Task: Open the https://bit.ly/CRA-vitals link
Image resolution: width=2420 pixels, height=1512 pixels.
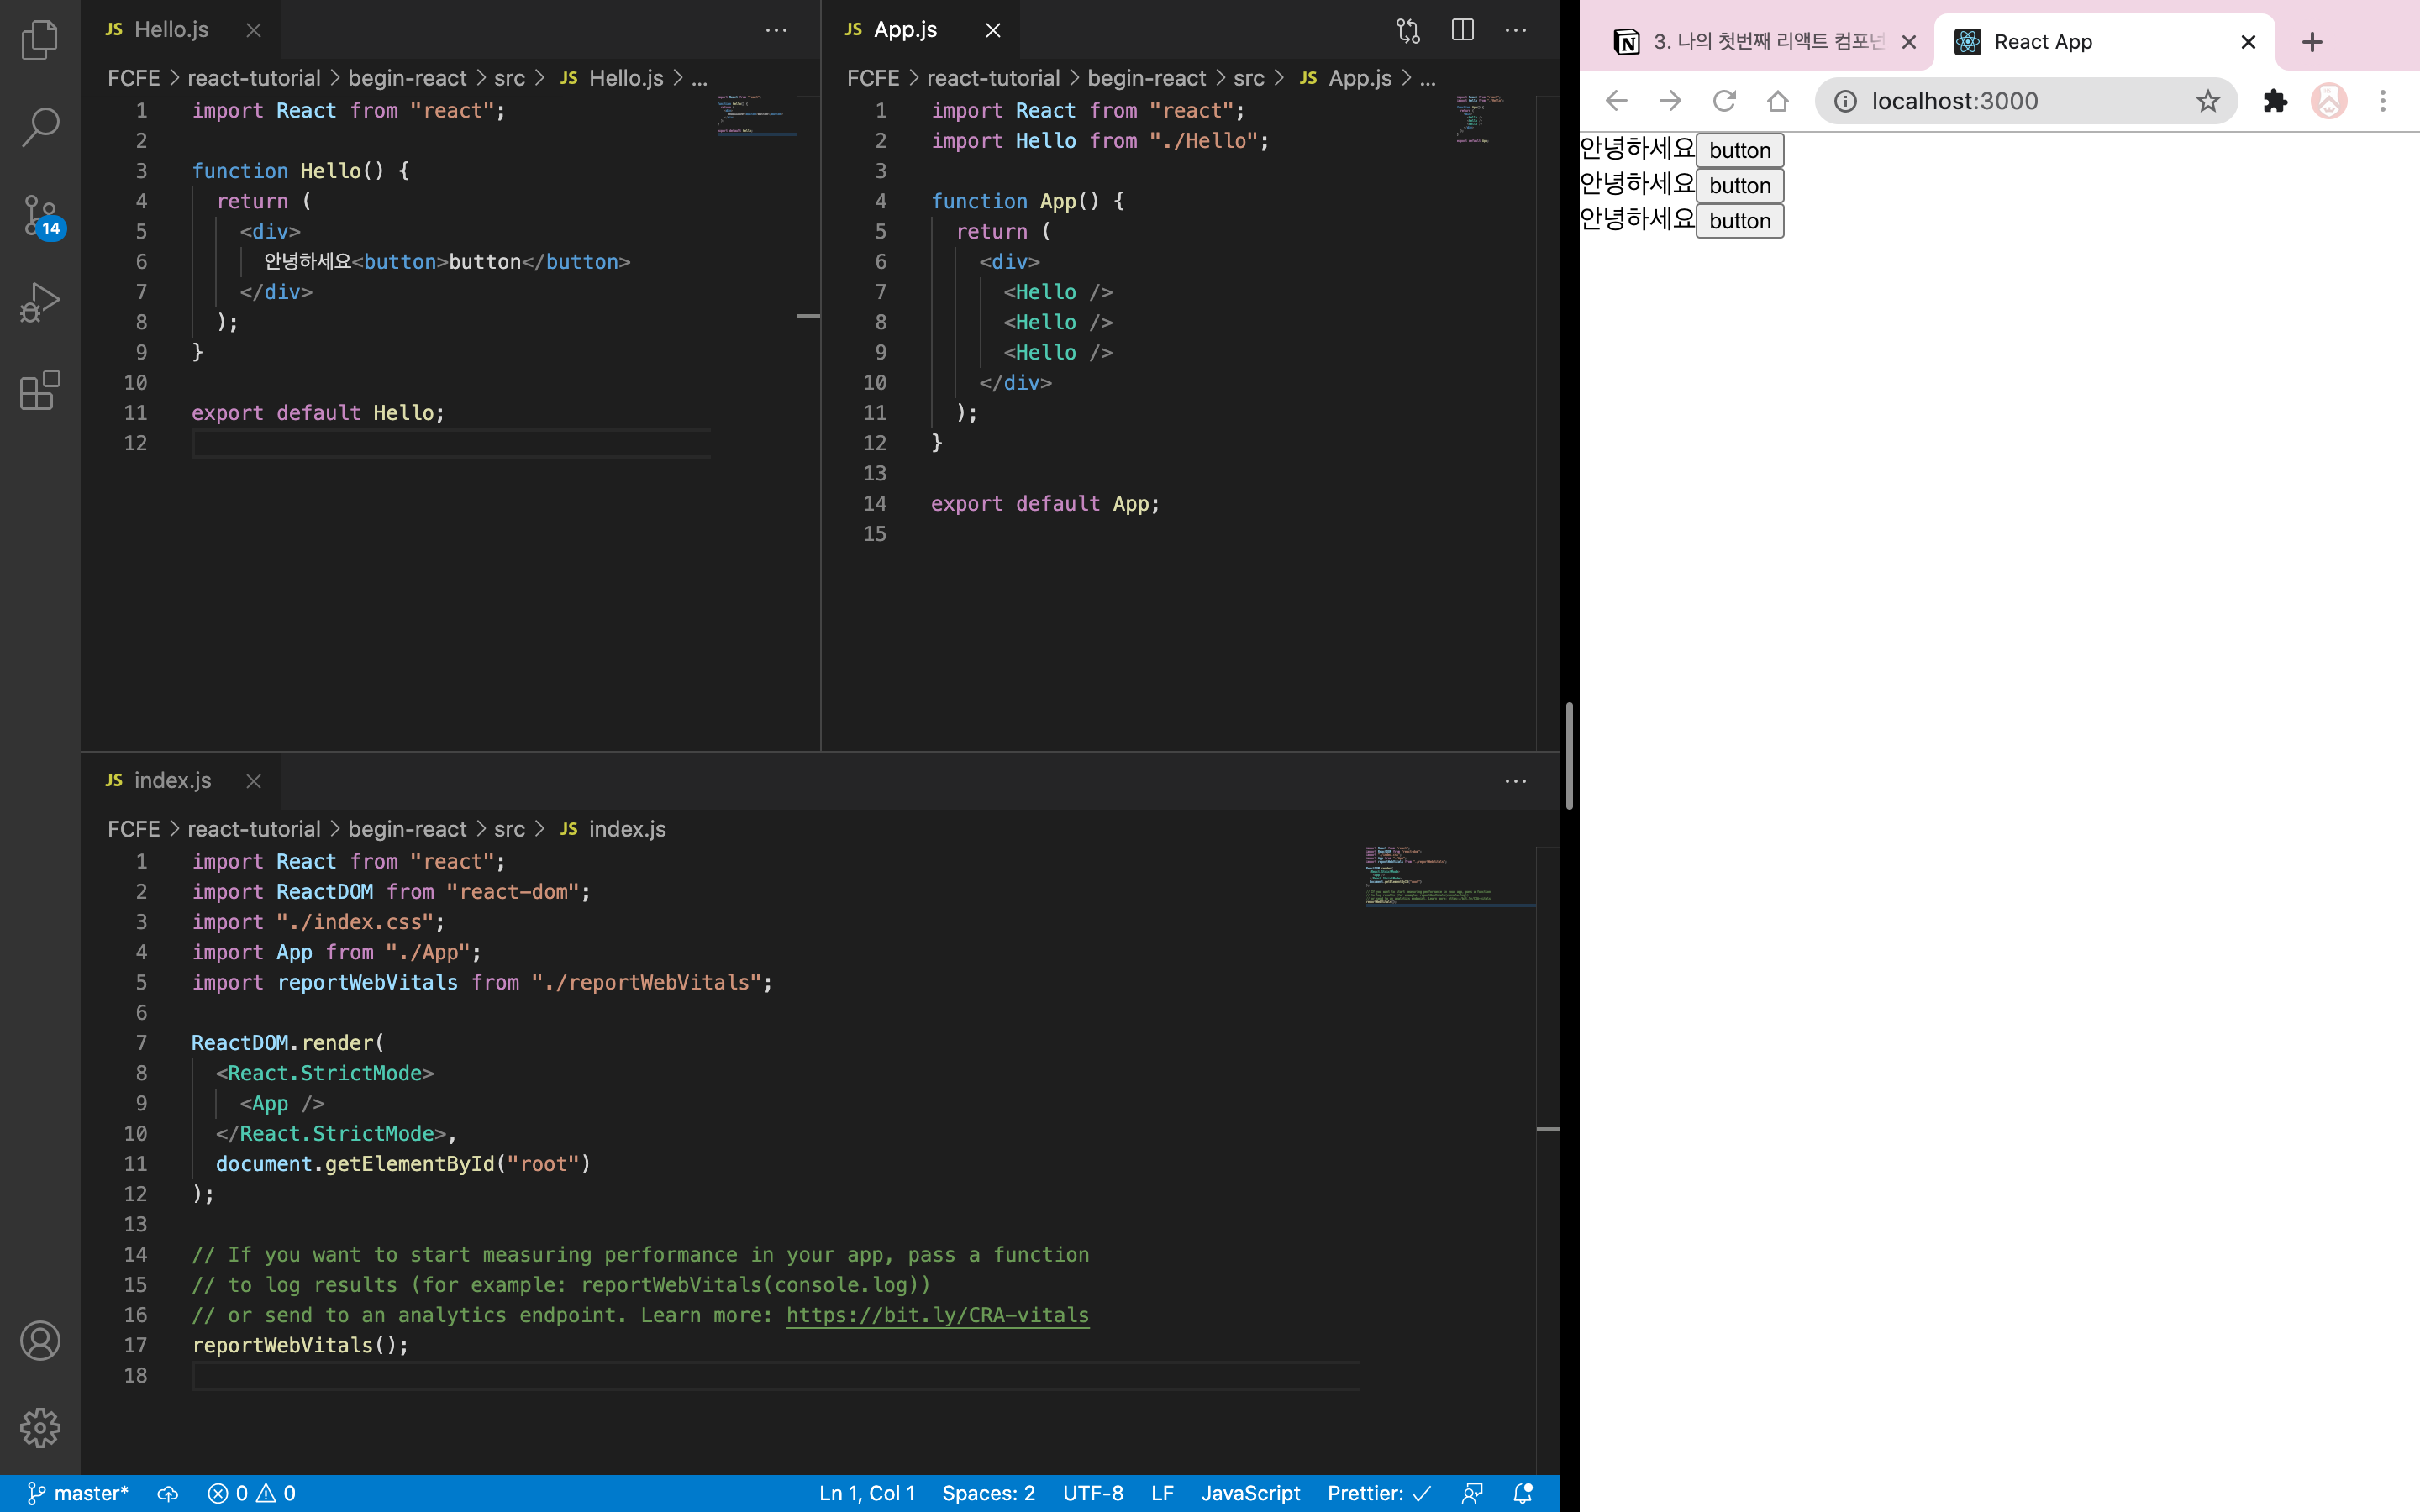Action: [937, 1315]
